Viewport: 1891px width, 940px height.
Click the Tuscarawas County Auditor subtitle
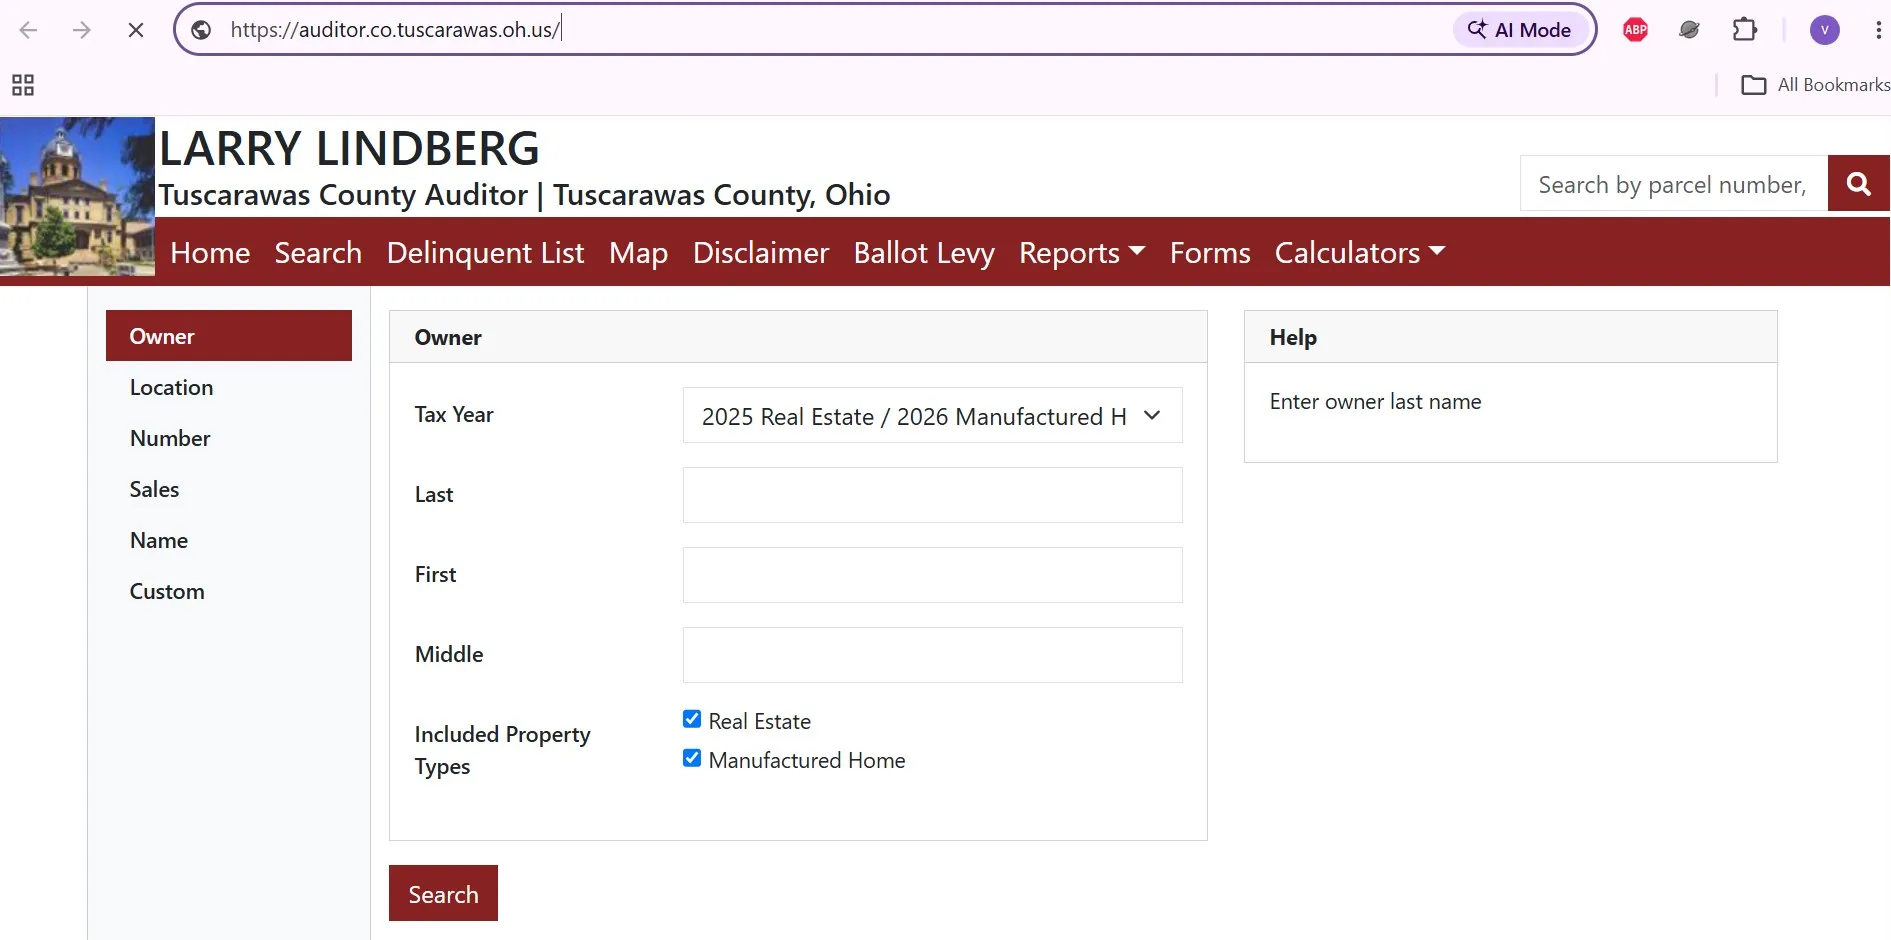524,195
